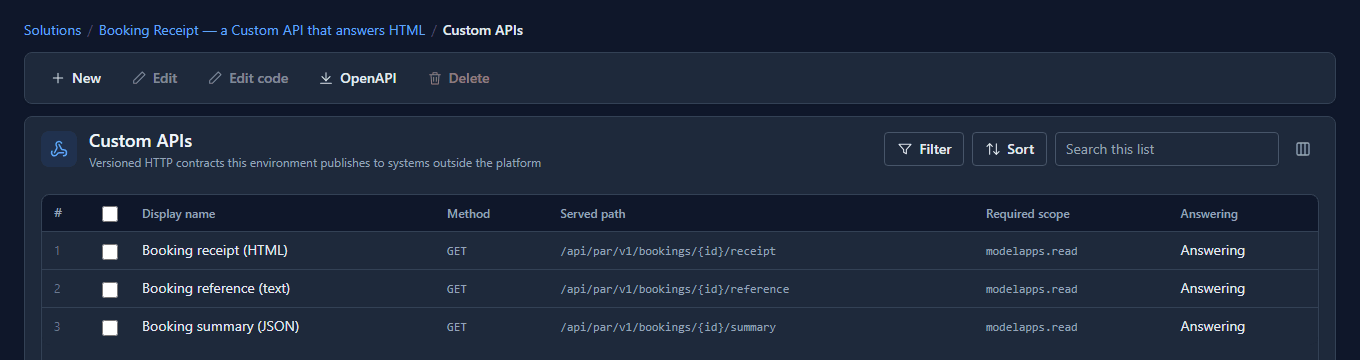Click the # column header
The image size is (1360, 360).
[x=58, y=214]
